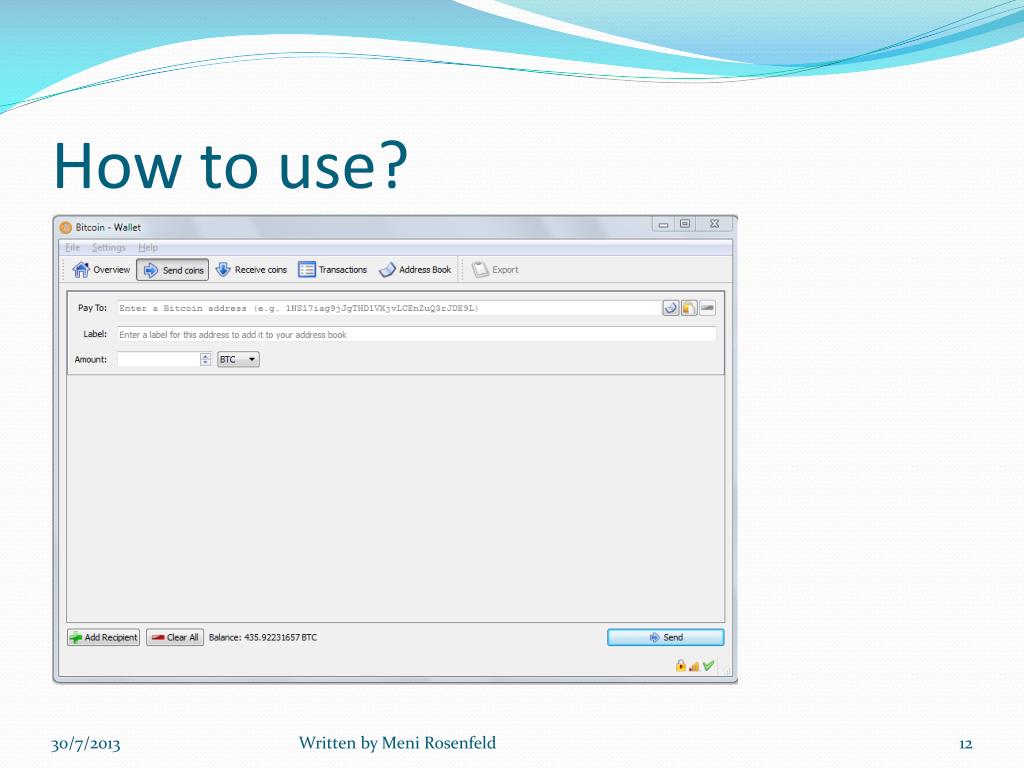Switch to Receive coins tab
Image resolution: width=1024 pixels, height=768 pixels.
[x=251, y=270]
